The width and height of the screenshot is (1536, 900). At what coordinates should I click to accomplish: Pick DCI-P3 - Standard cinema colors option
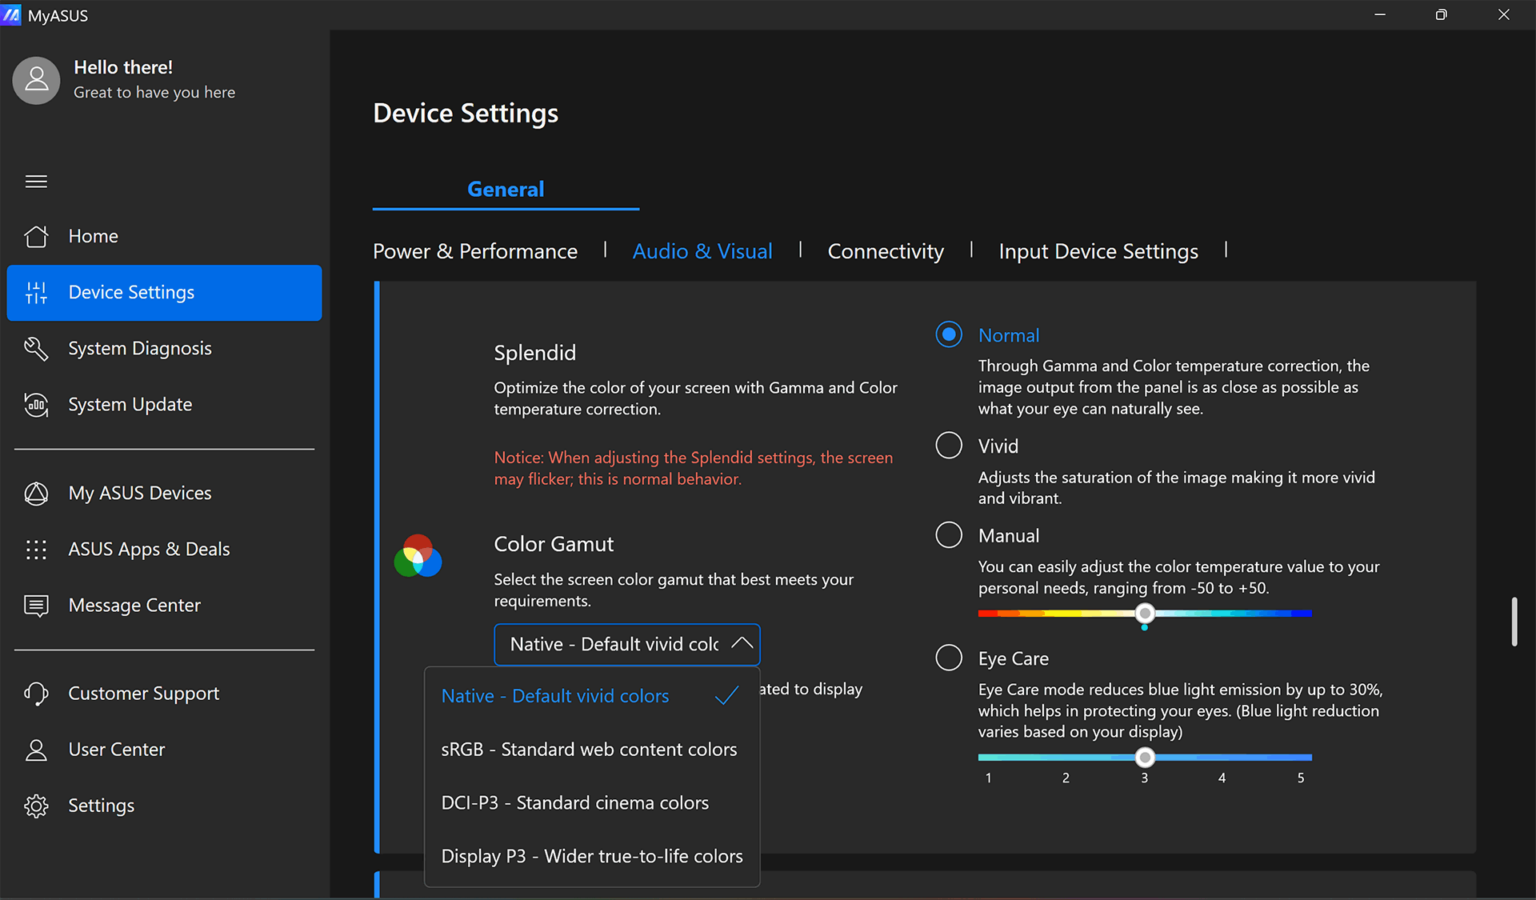coord(574,803)
